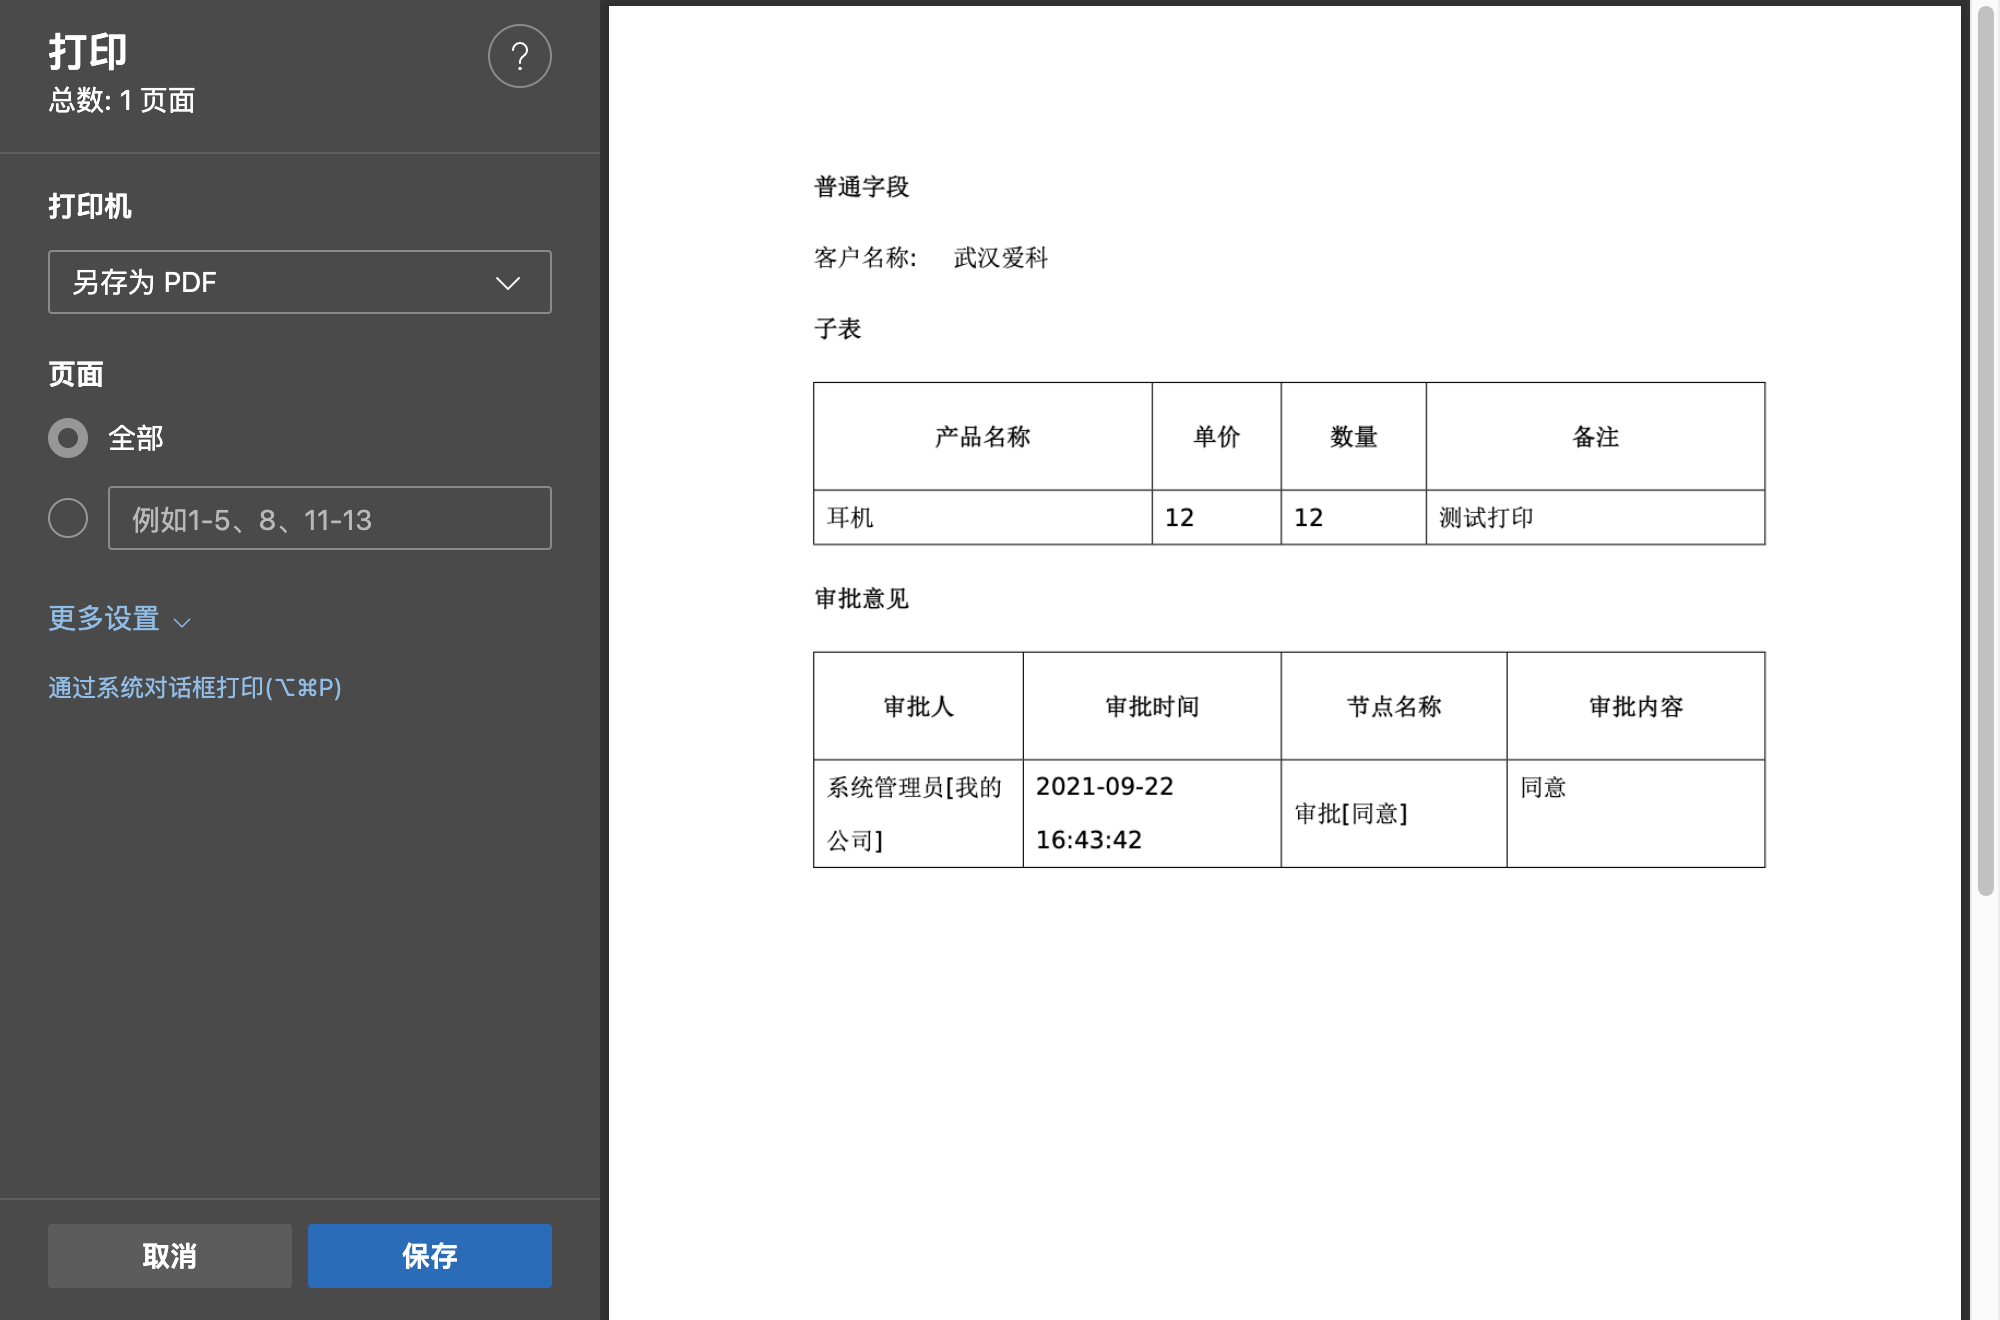The width and height of the screenshot is (2000, 1320).
Task: Select the 全部 pages radio button
Action: coord(68,438)
